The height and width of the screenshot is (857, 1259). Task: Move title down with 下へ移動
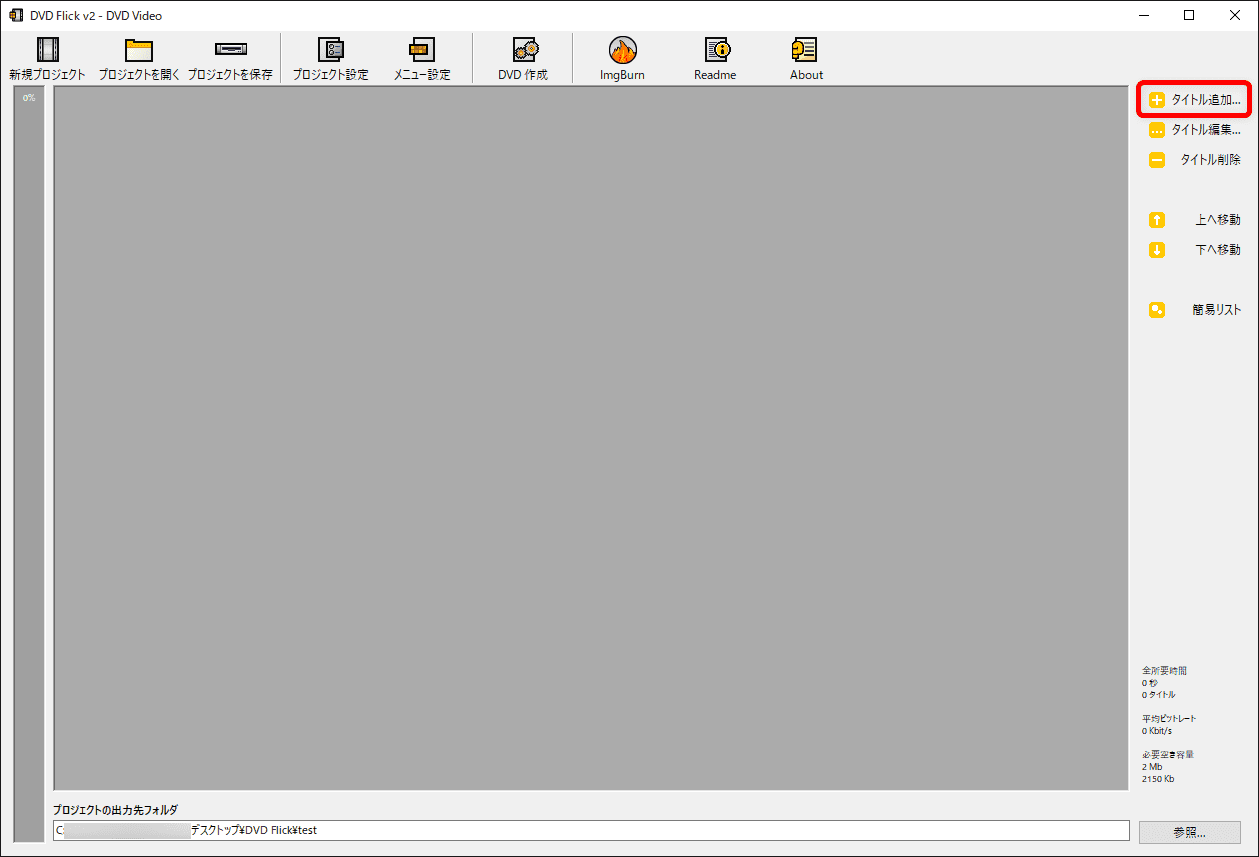click(x=1195, y=250)
